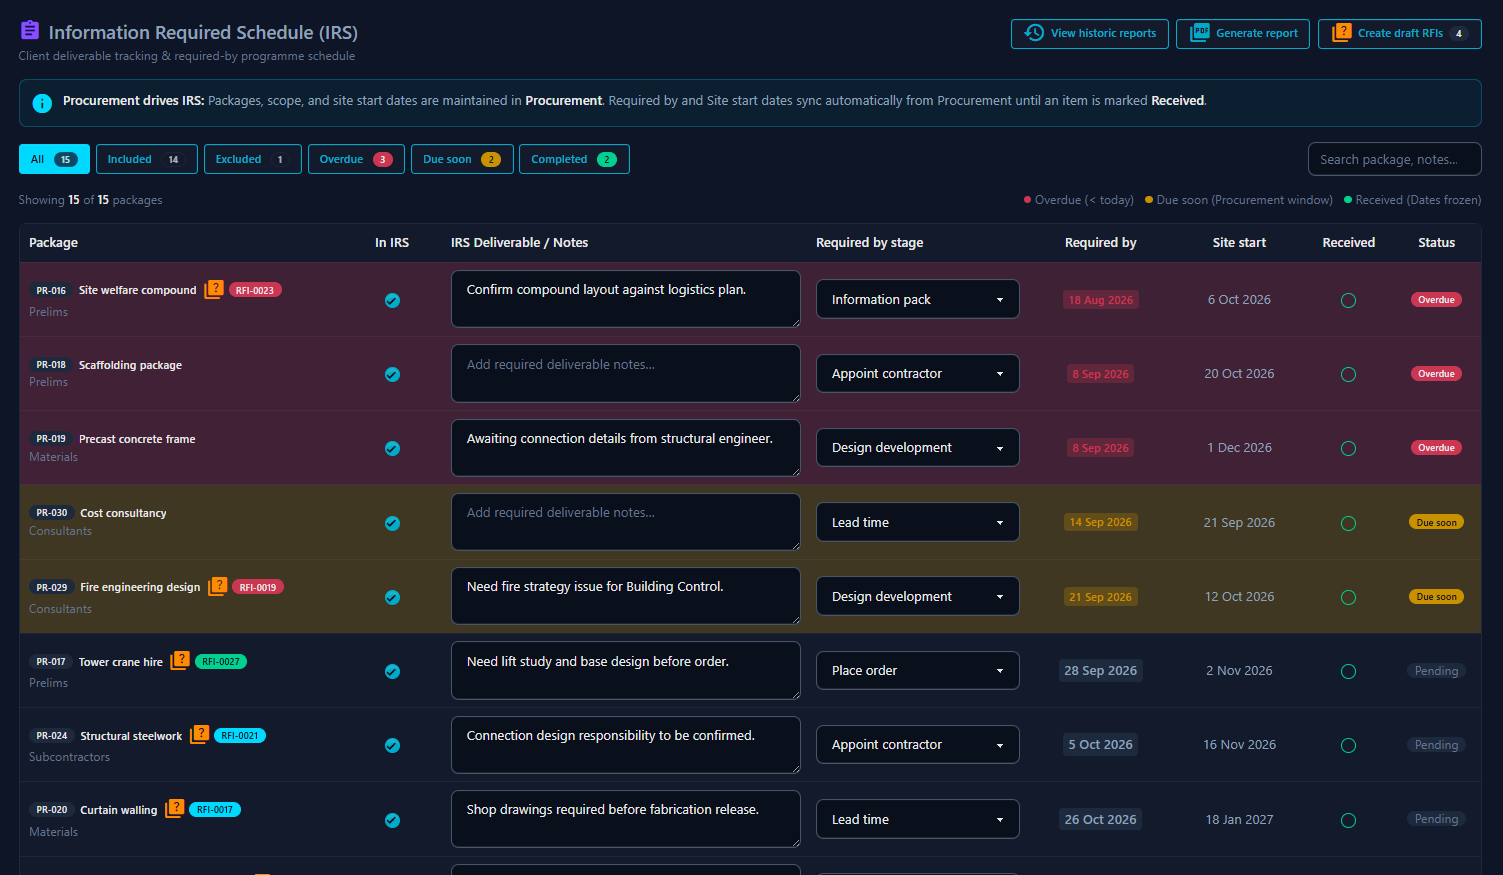This screenshot has width=1503, height=875.
Task: Click the 18 Jan 2027 site start date
Action: point(1239,820)
